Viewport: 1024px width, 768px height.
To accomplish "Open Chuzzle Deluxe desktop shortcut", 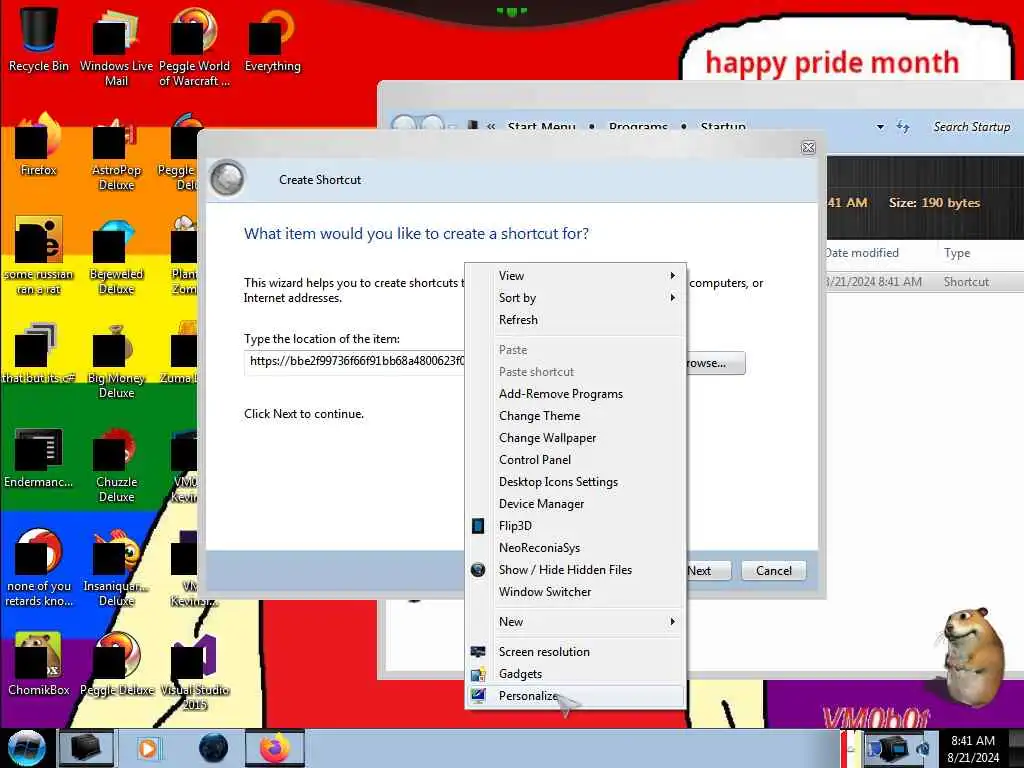I will tap(116, 465).
